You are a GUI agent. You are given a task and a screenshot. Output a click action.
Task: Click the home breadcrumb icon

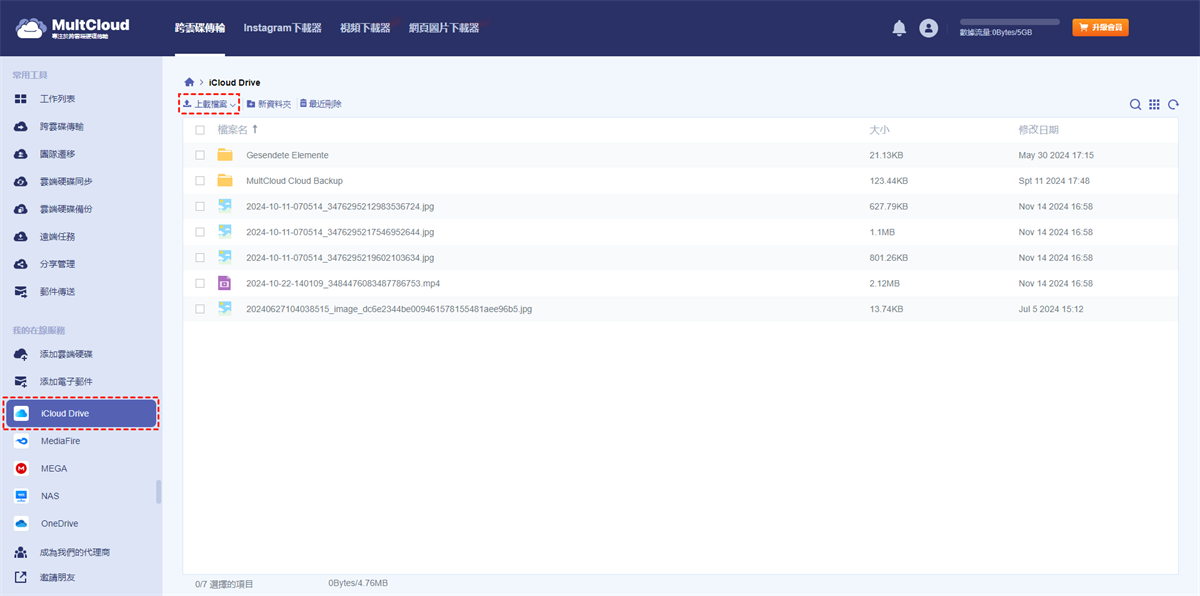pos(189,81)
